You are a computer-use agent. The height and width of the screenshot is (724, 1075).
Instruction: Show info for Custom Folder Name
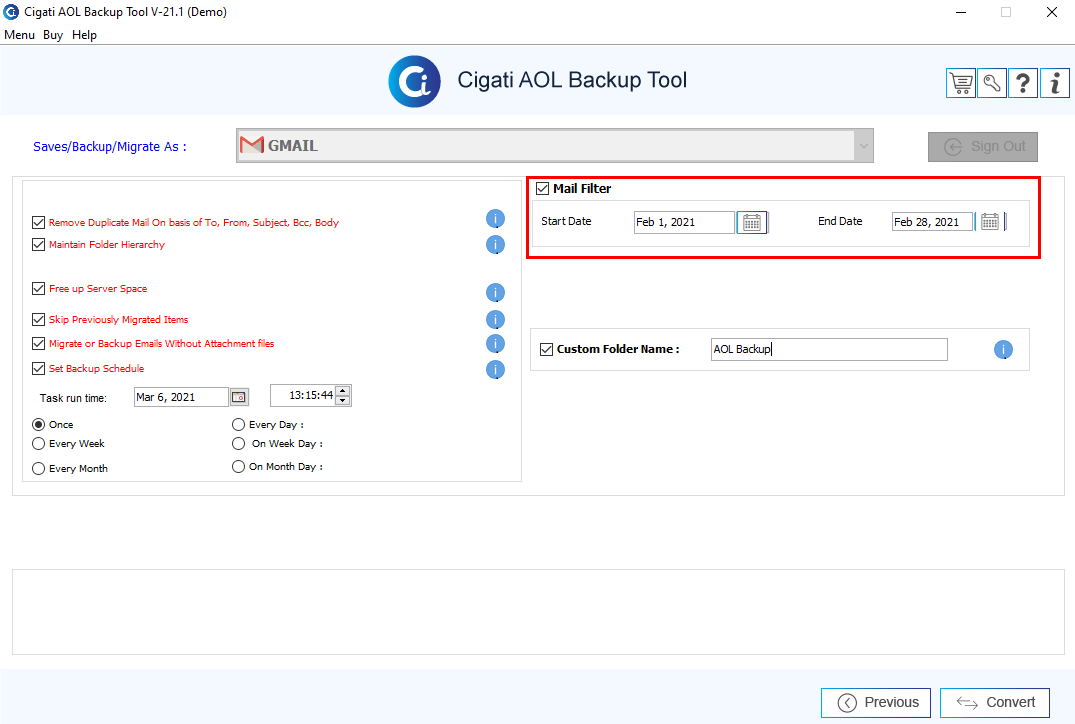tap(1003, 350)
